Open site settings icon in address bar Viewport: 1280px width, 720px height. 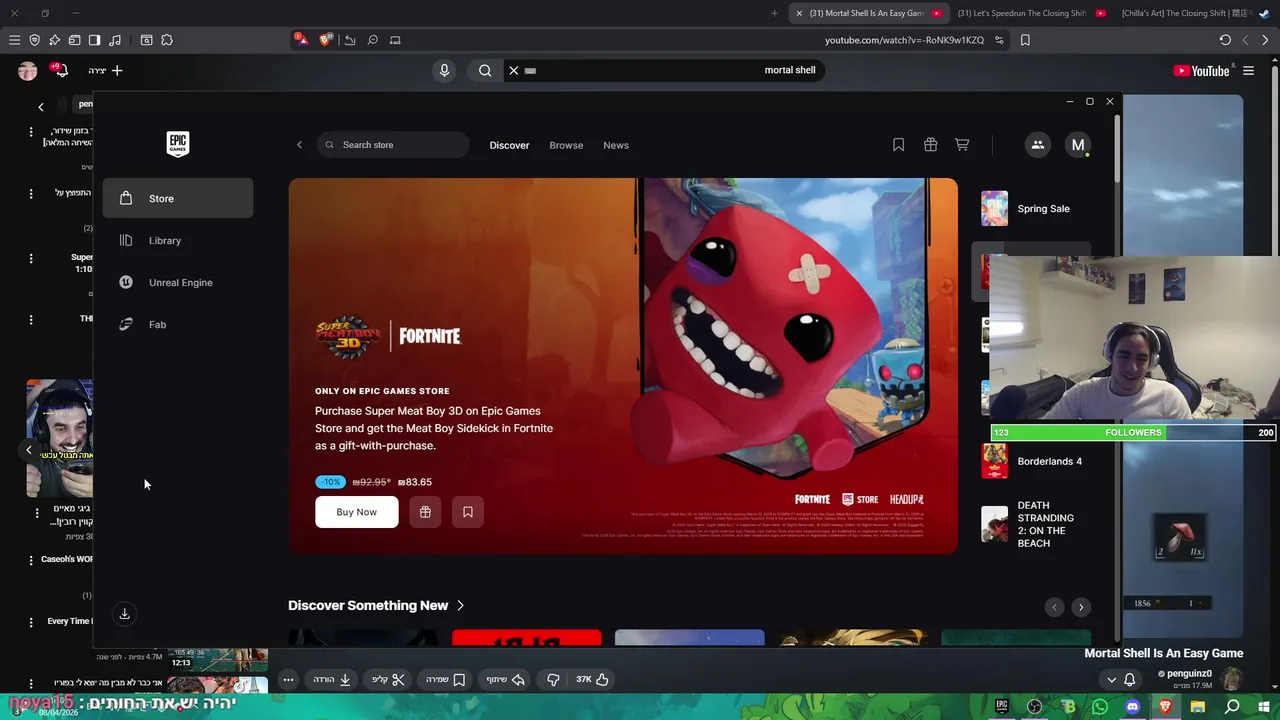(x=999, y=40)
